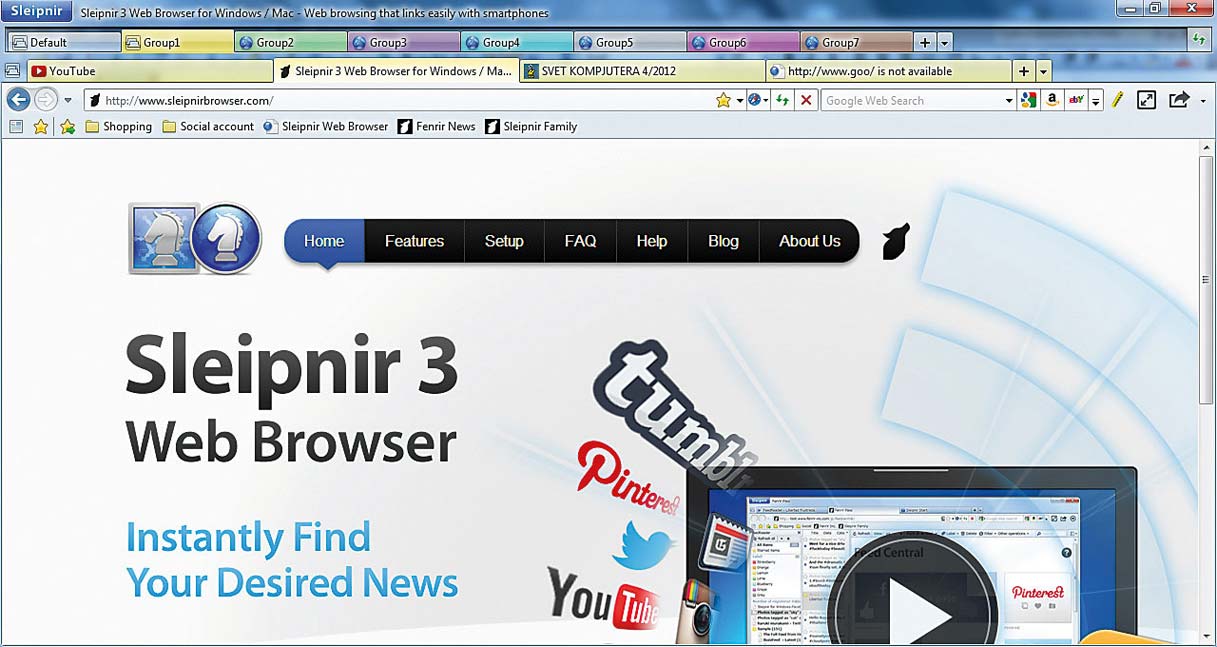Open the Sleipnir Family bookmark
The image size is (1217, 647).
tap(531, 127)
